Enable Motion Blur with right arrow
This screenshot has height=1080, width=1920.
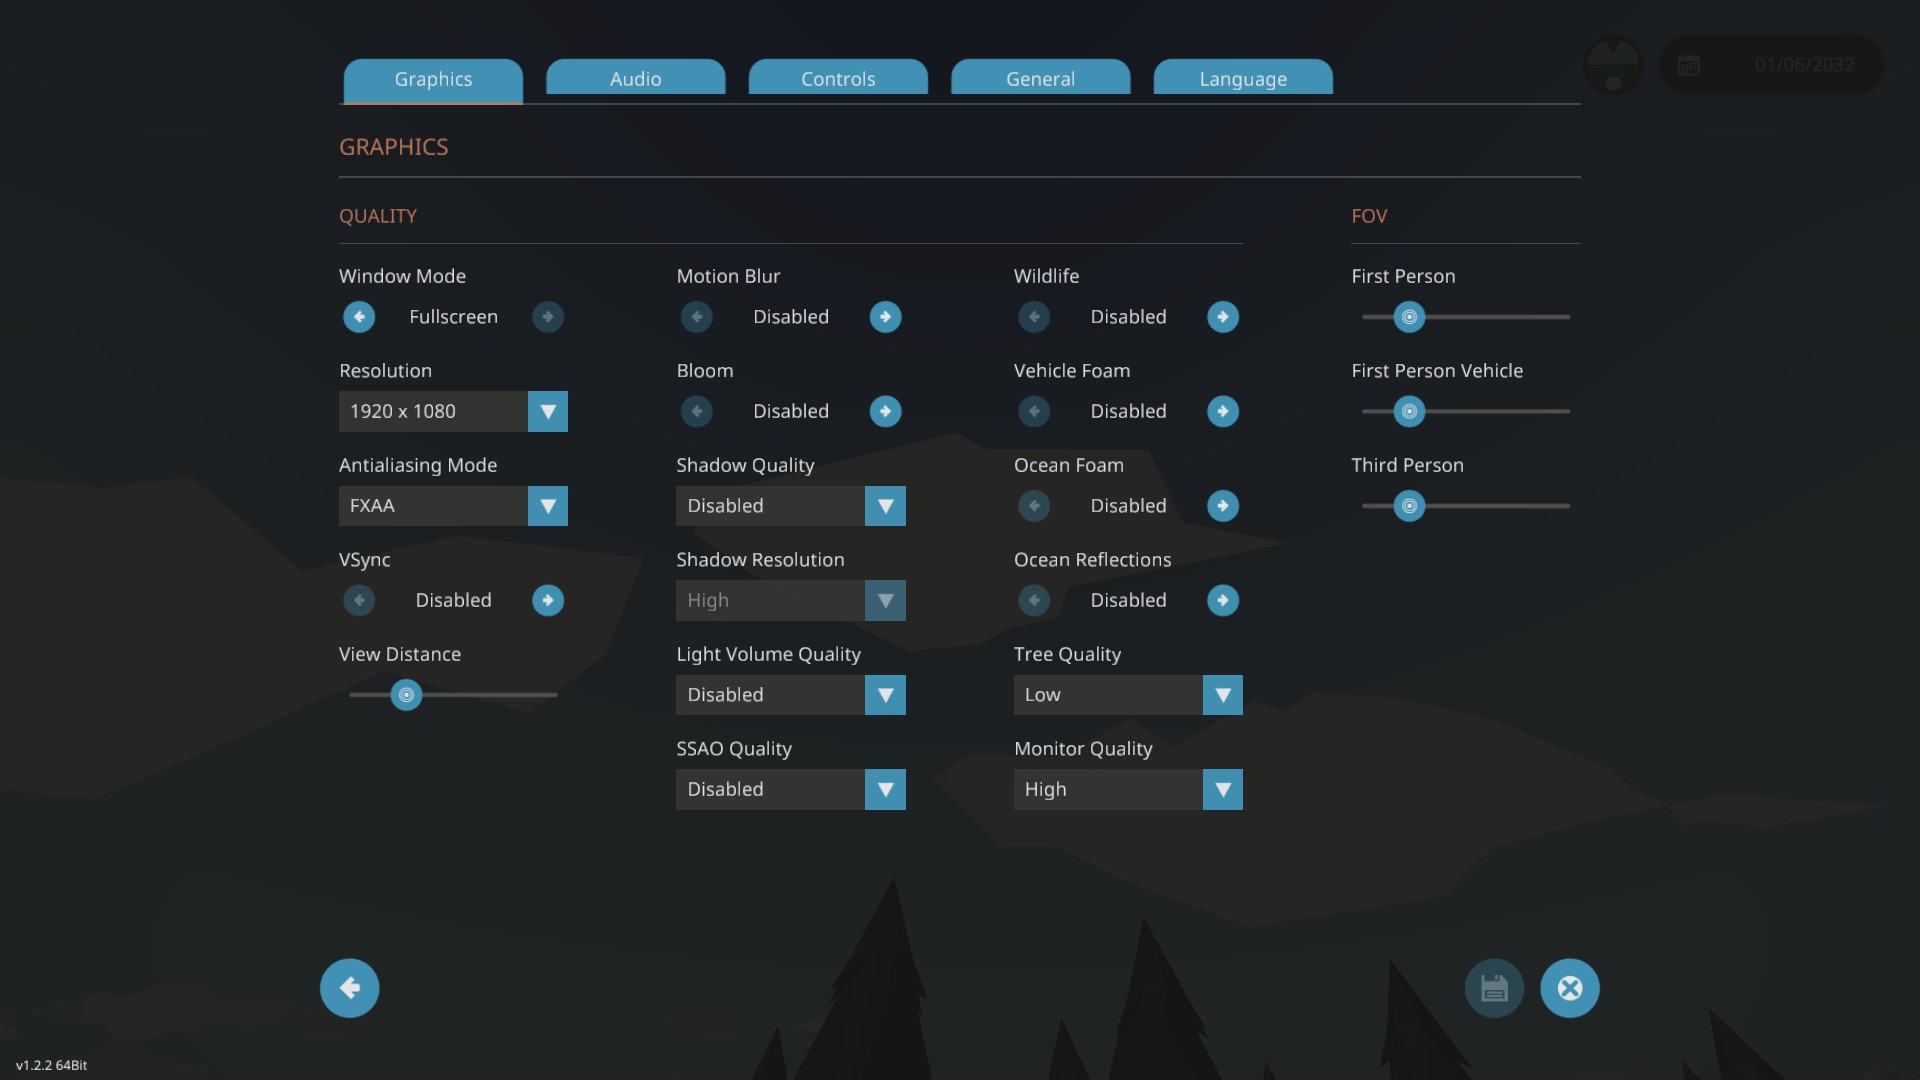tap(885, 317)
